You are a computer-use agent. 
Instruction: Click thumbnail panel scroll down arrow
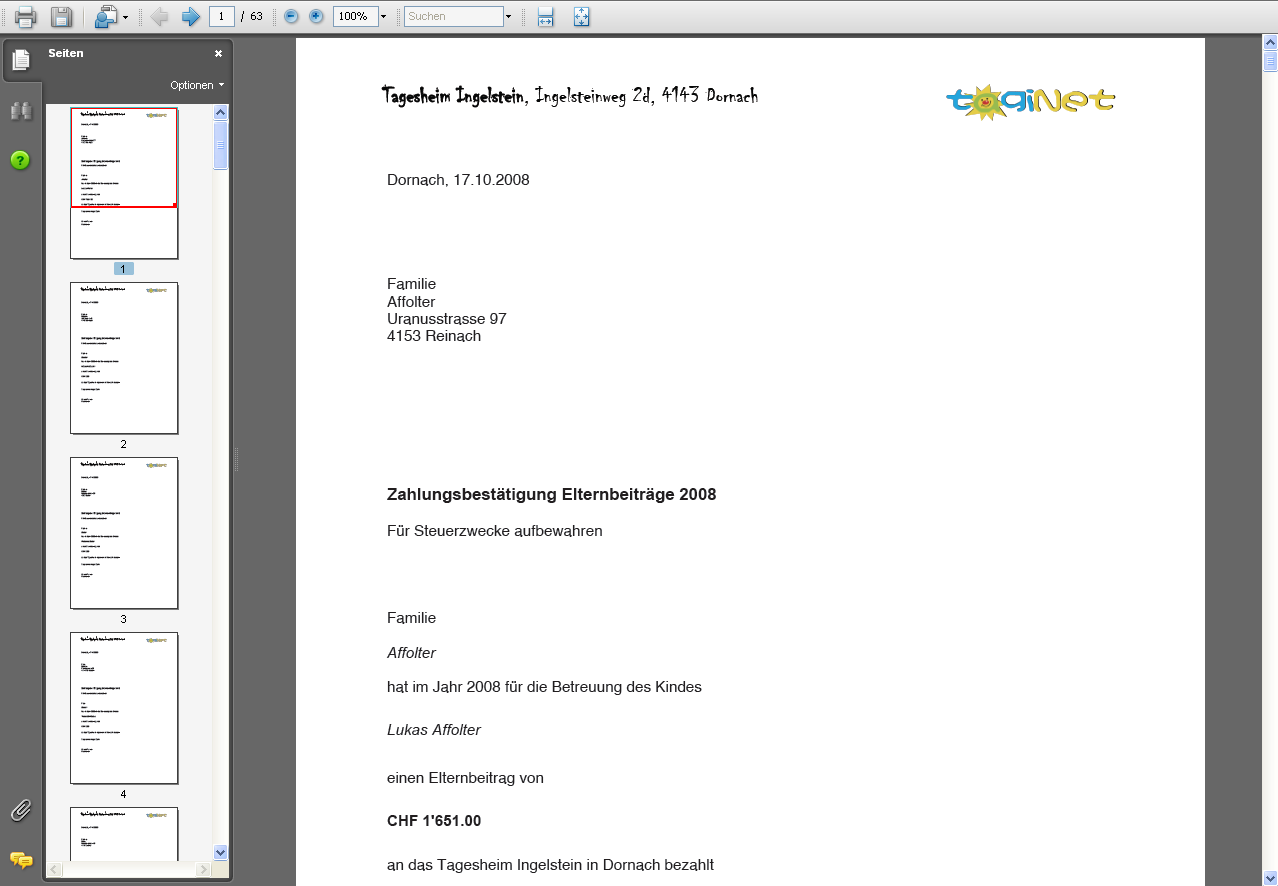(x=221, y=852)
